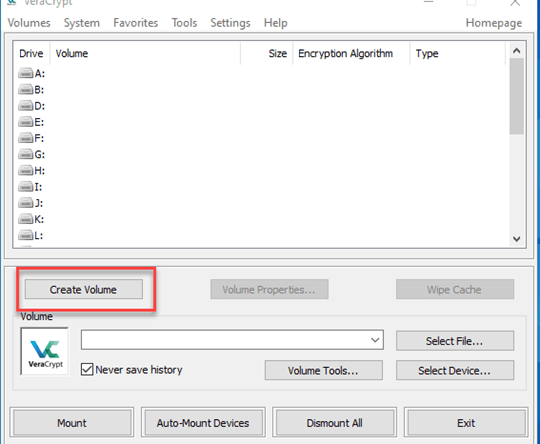
Task: Open the Homepage link
Action: (494, 23)
